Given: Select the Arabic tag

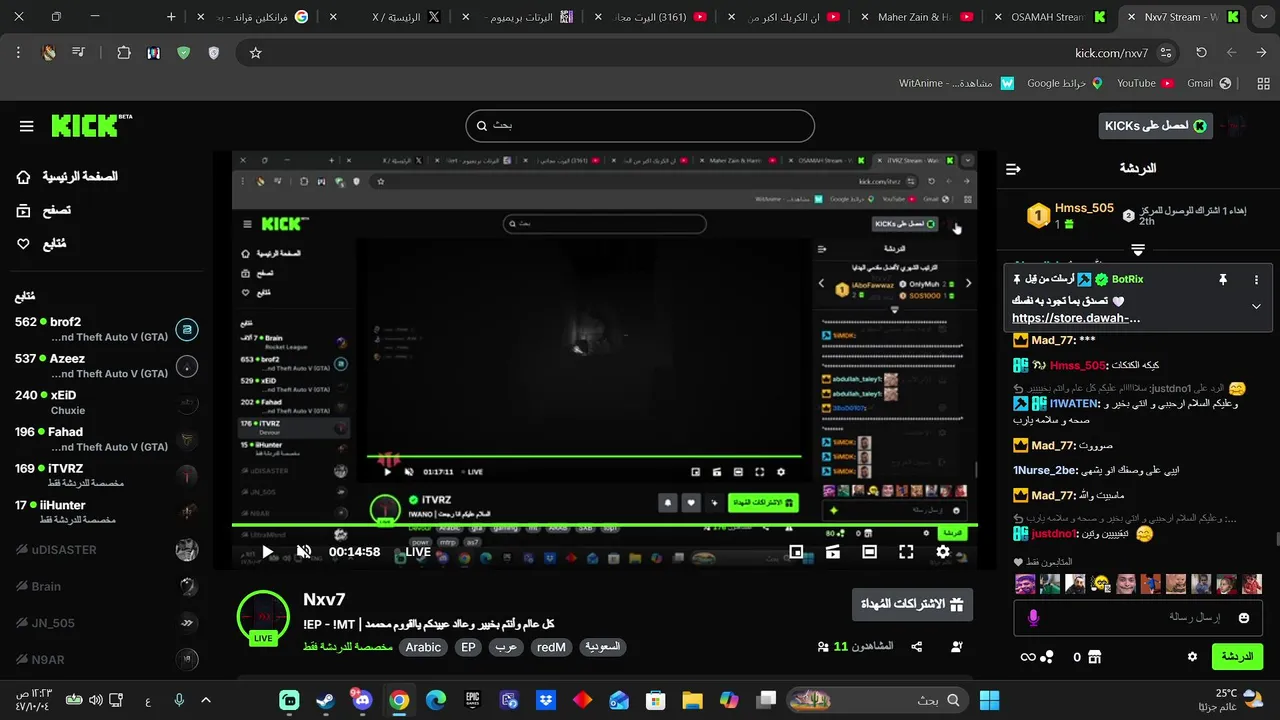Looking at the screenshot, I should click(x=423, y=647).
